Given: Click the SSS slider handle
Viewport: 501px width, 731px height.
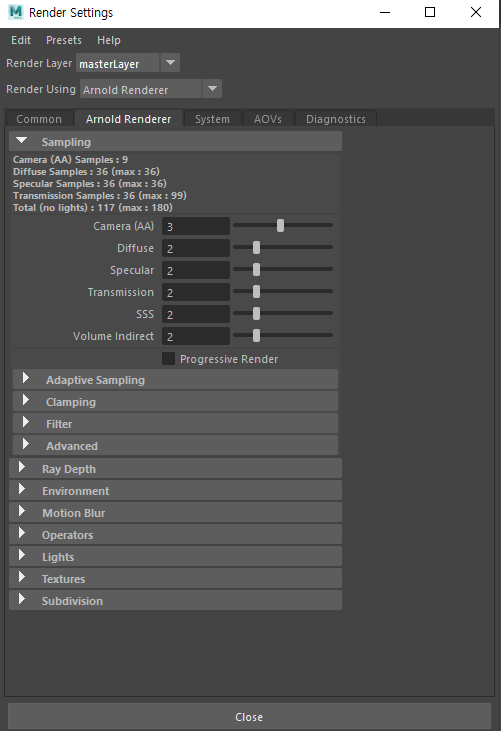Looking at the screenshot, I should click(256, 313).
